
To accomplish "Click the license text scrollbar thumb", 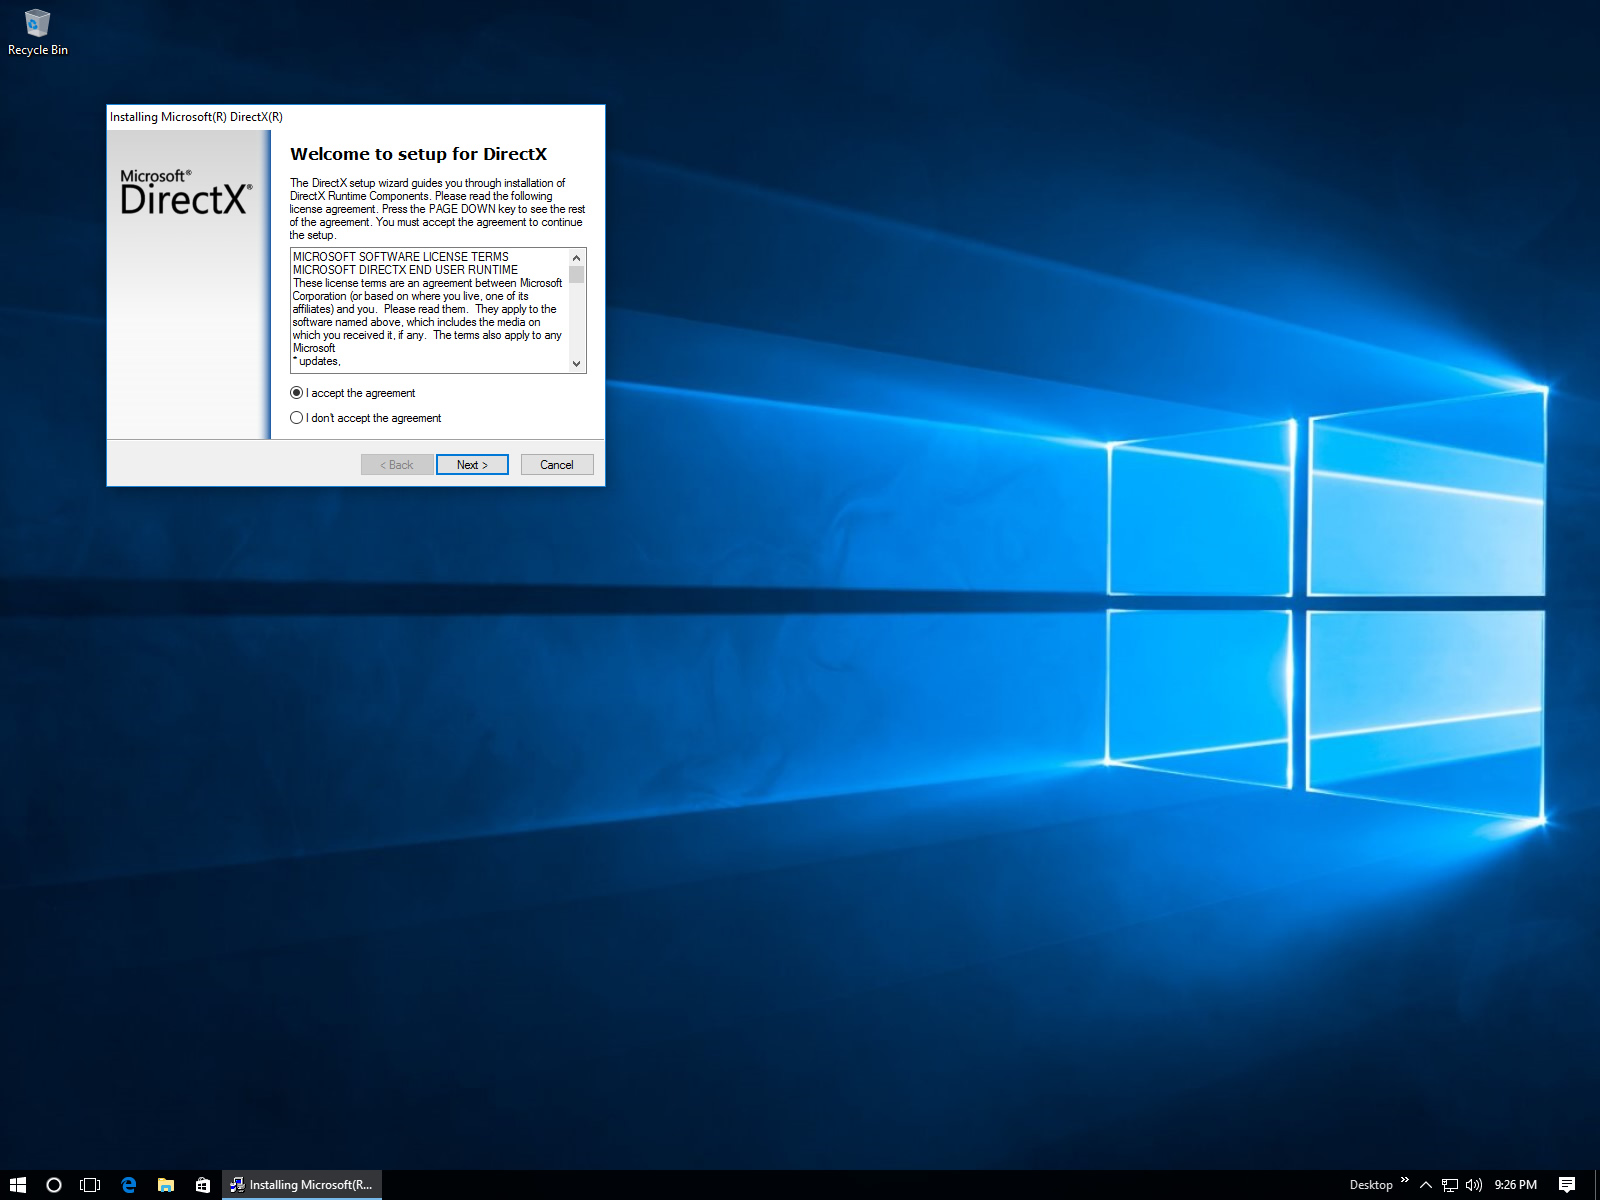I will 576,275.
